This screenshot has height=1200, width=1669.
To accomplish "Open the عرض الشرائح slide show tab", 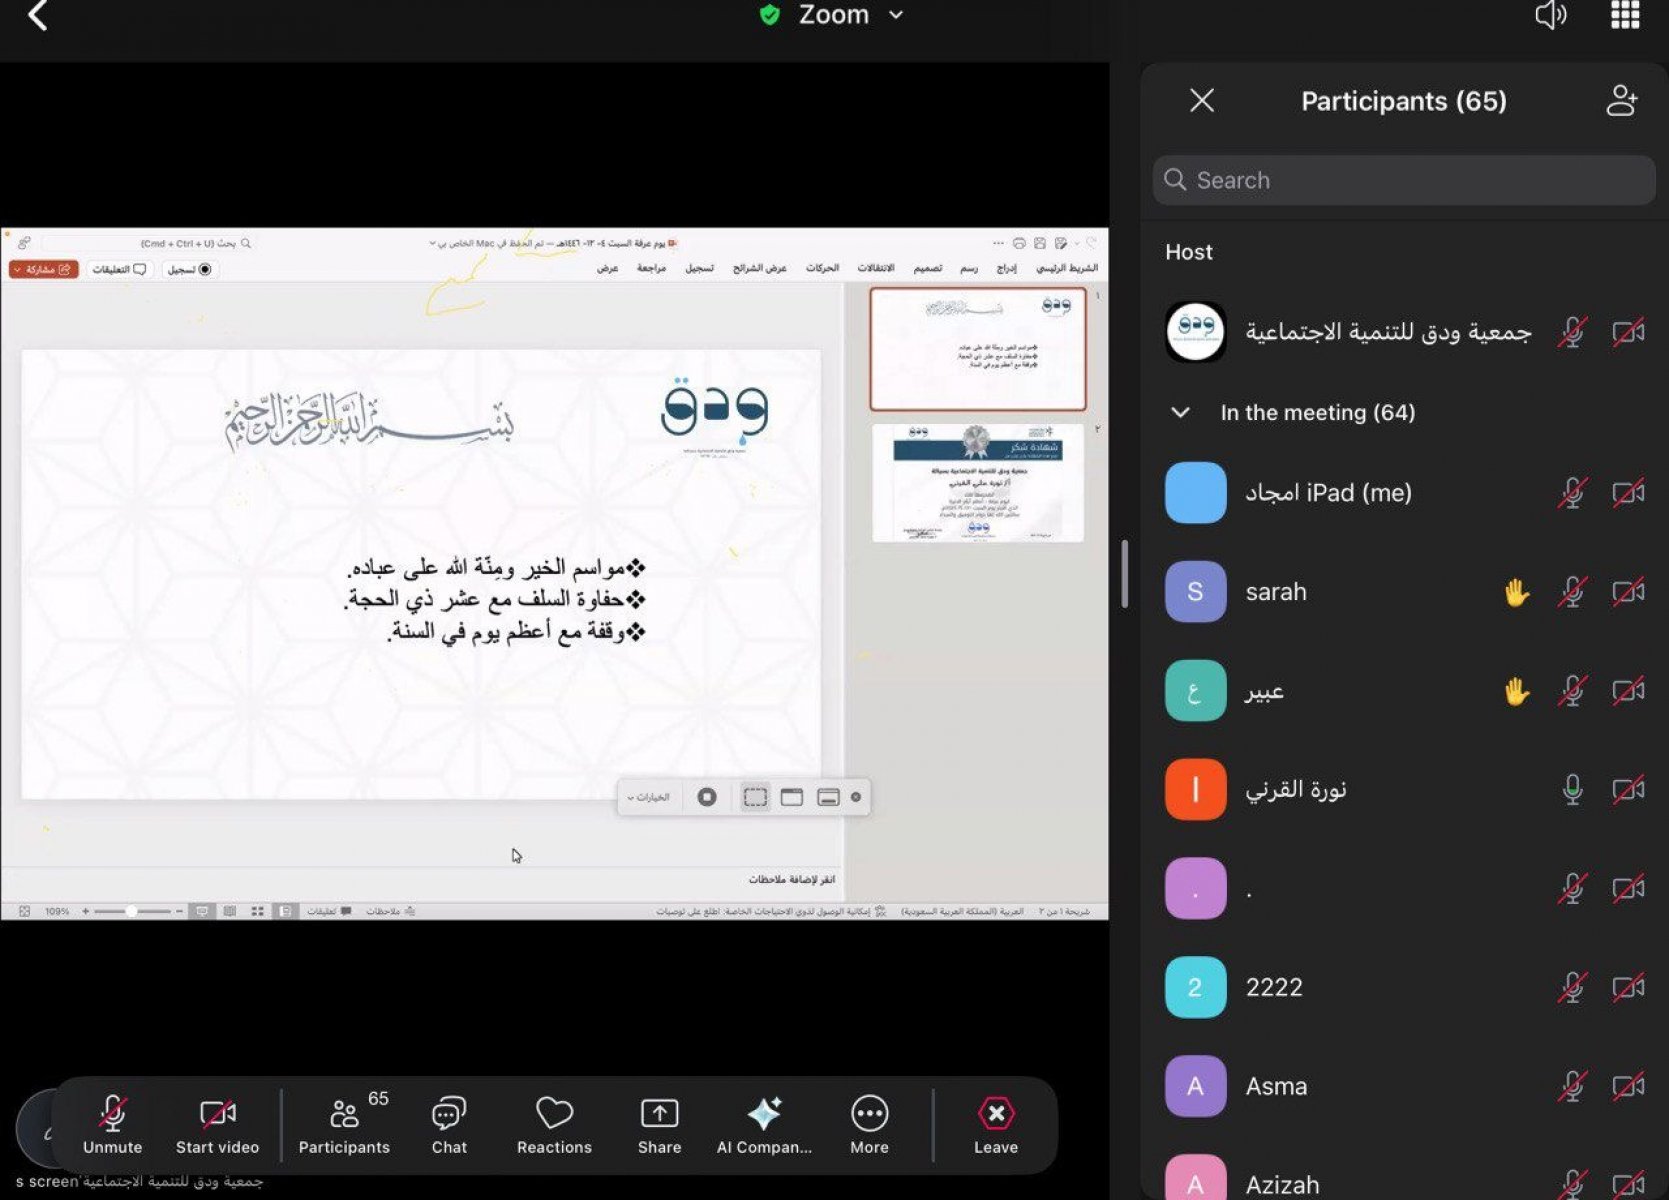I will tap(759, 268).
